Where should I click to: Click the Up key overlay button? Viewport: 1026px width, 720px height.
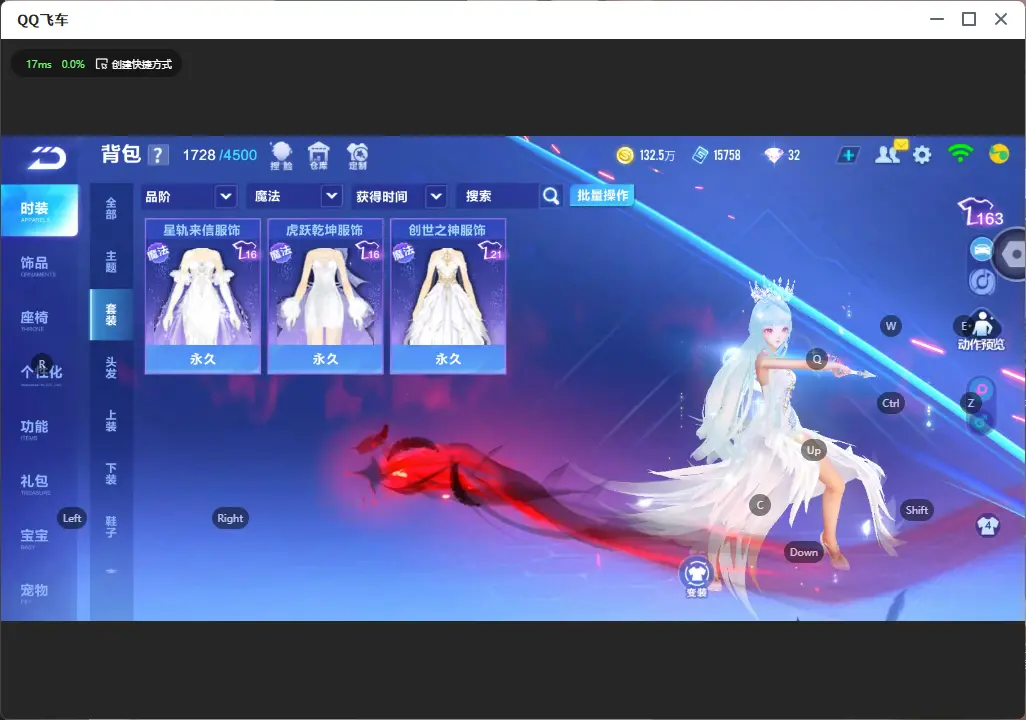pos(813,450)
